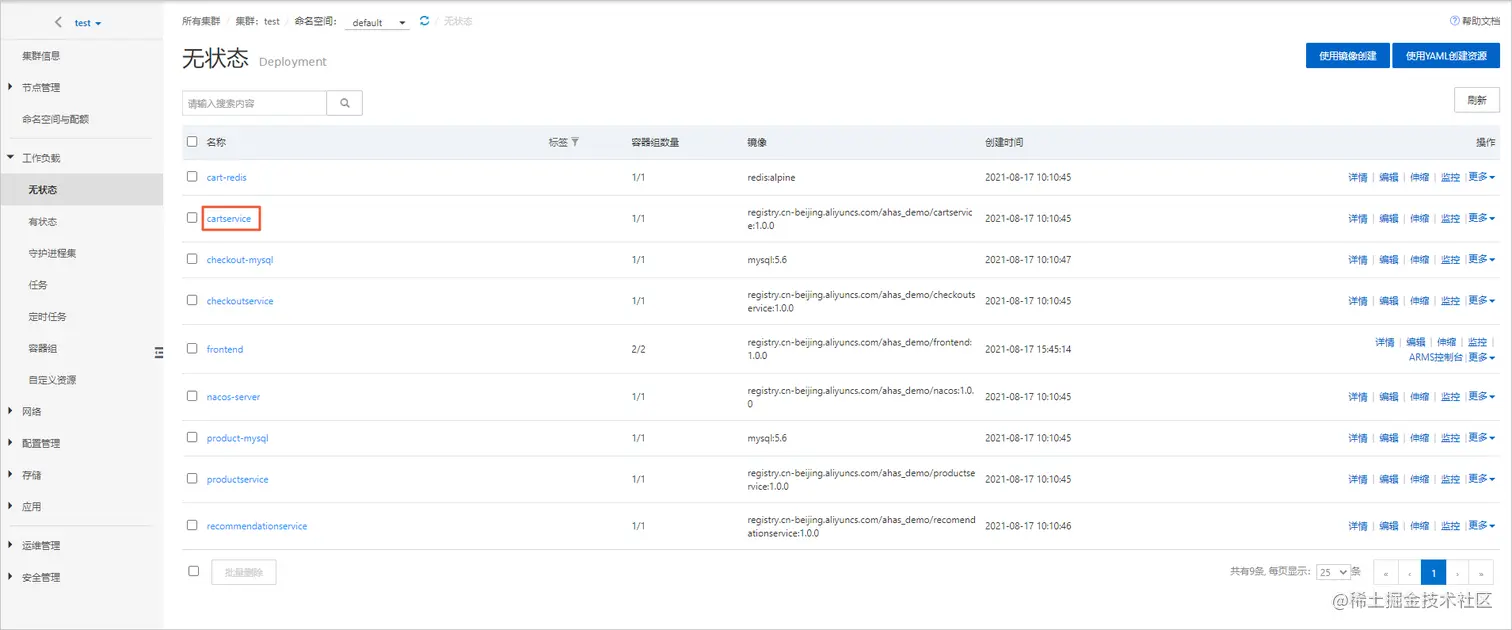Screen dimensions: 1512x630
Task: Open the label filter funnel icon
Action: (575, 142)
